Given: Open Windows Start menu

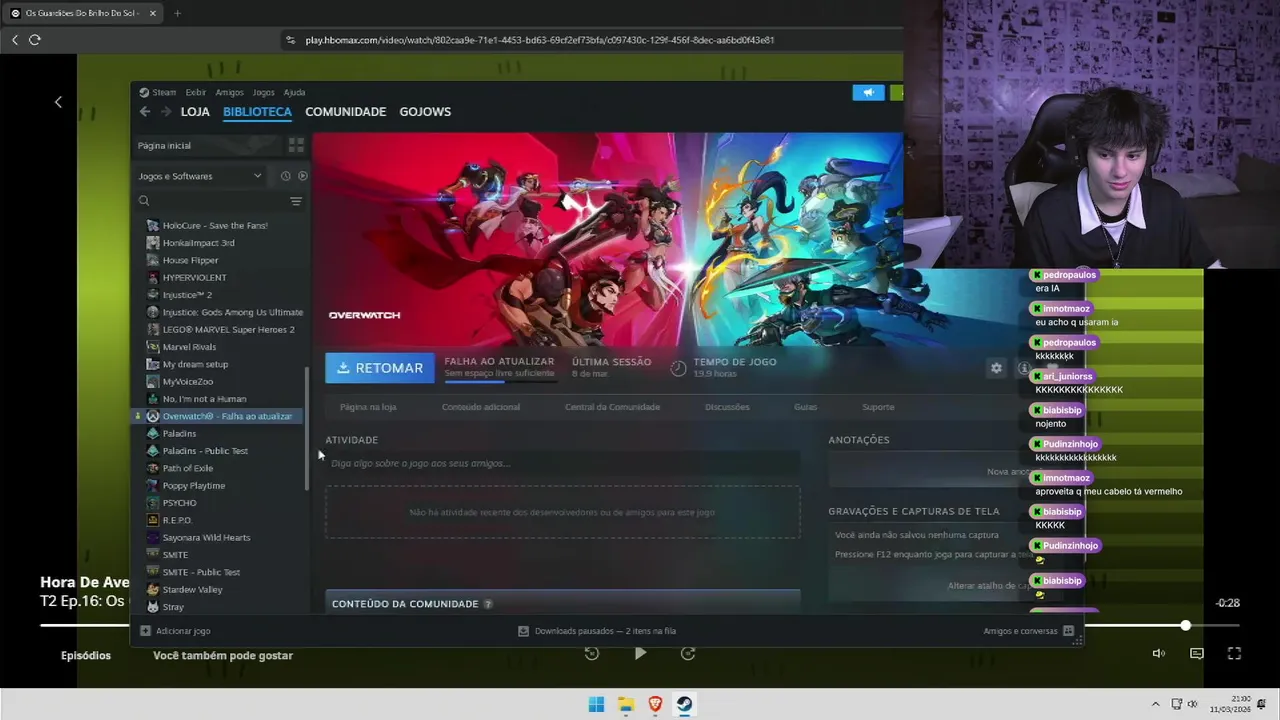Looking at the screenshot, I should coord(596,704).
